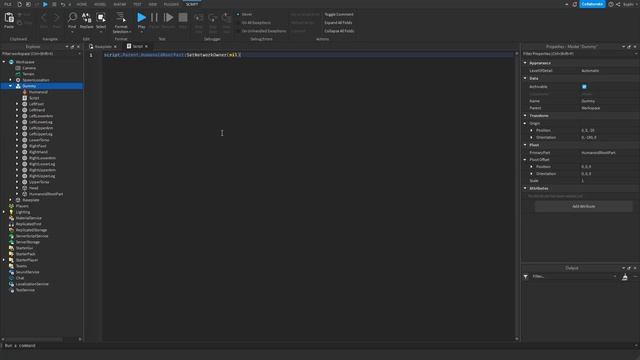Click the Back navigate arrow
The image size is (640, 360).
coord(44,18)
